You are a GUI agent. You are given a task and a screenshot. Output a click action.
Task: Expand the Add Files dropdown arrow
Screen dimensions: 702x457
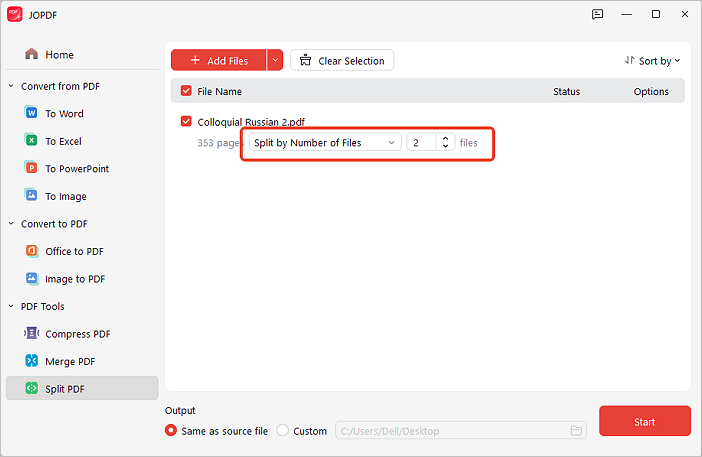click(x=274, y=61)
